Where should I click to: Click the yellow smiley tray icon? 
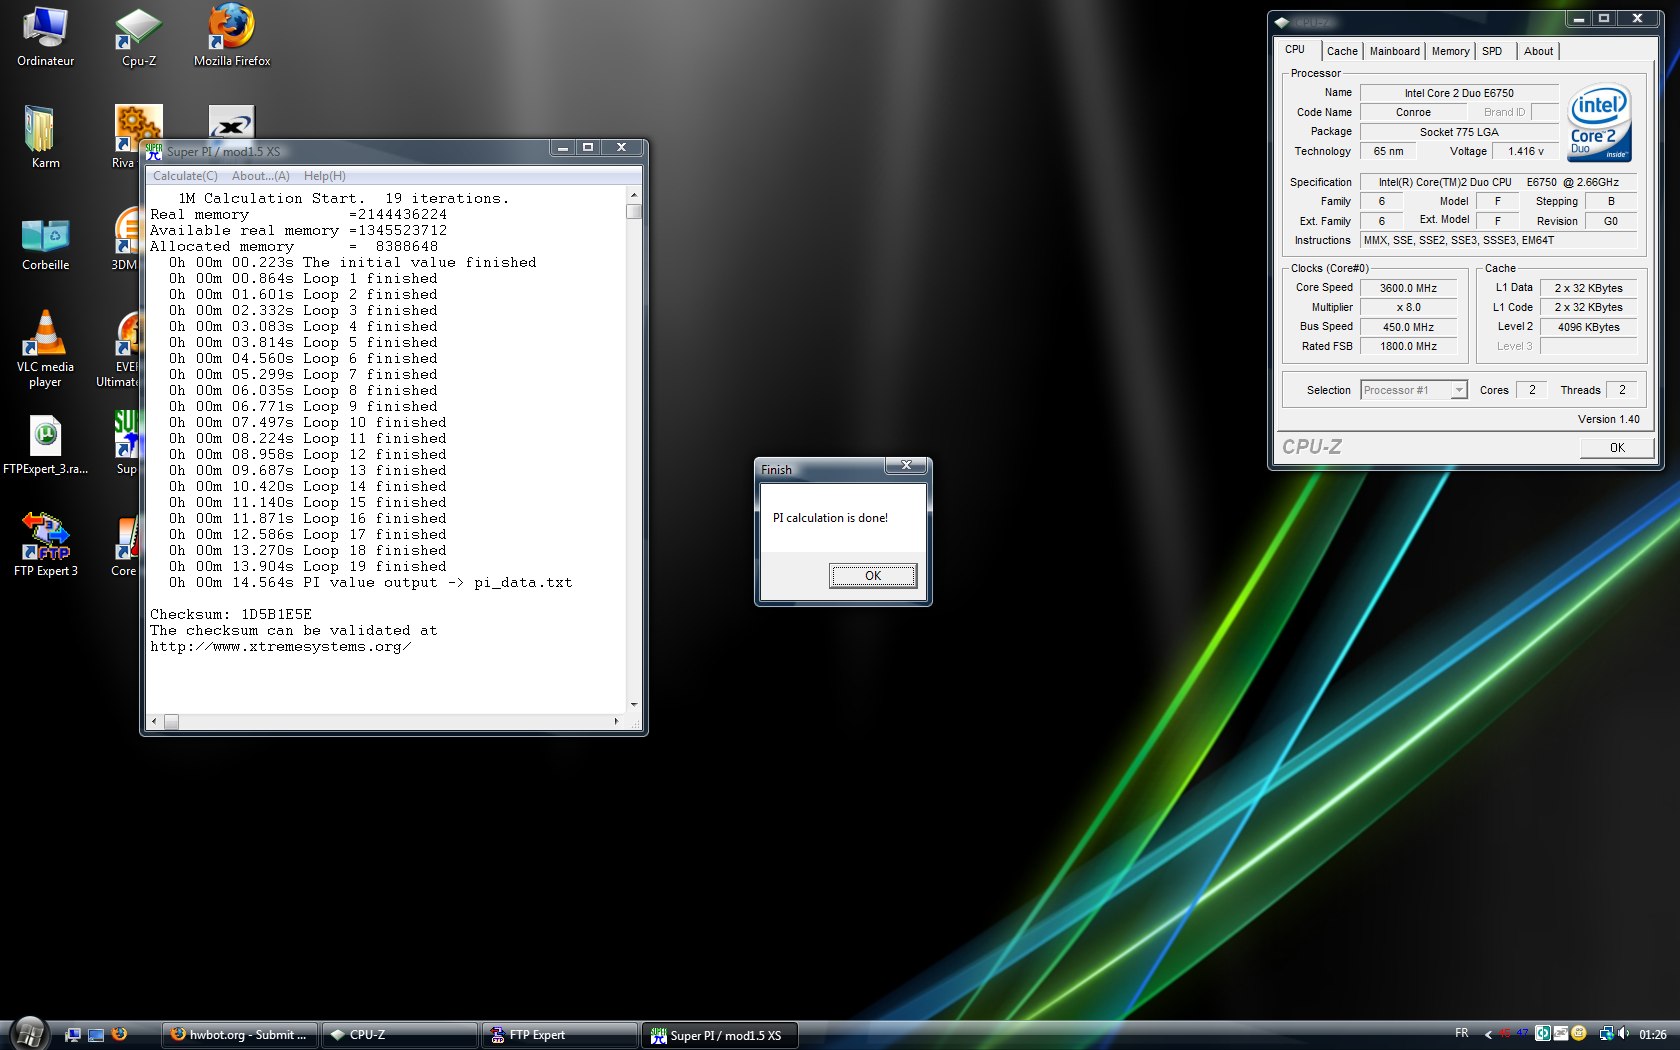(x=1579, y=1034)
